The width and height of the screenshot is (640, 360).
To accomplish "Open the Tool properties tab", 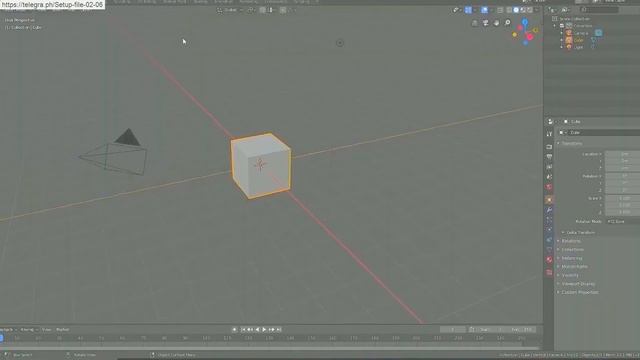I will [549, 134].
